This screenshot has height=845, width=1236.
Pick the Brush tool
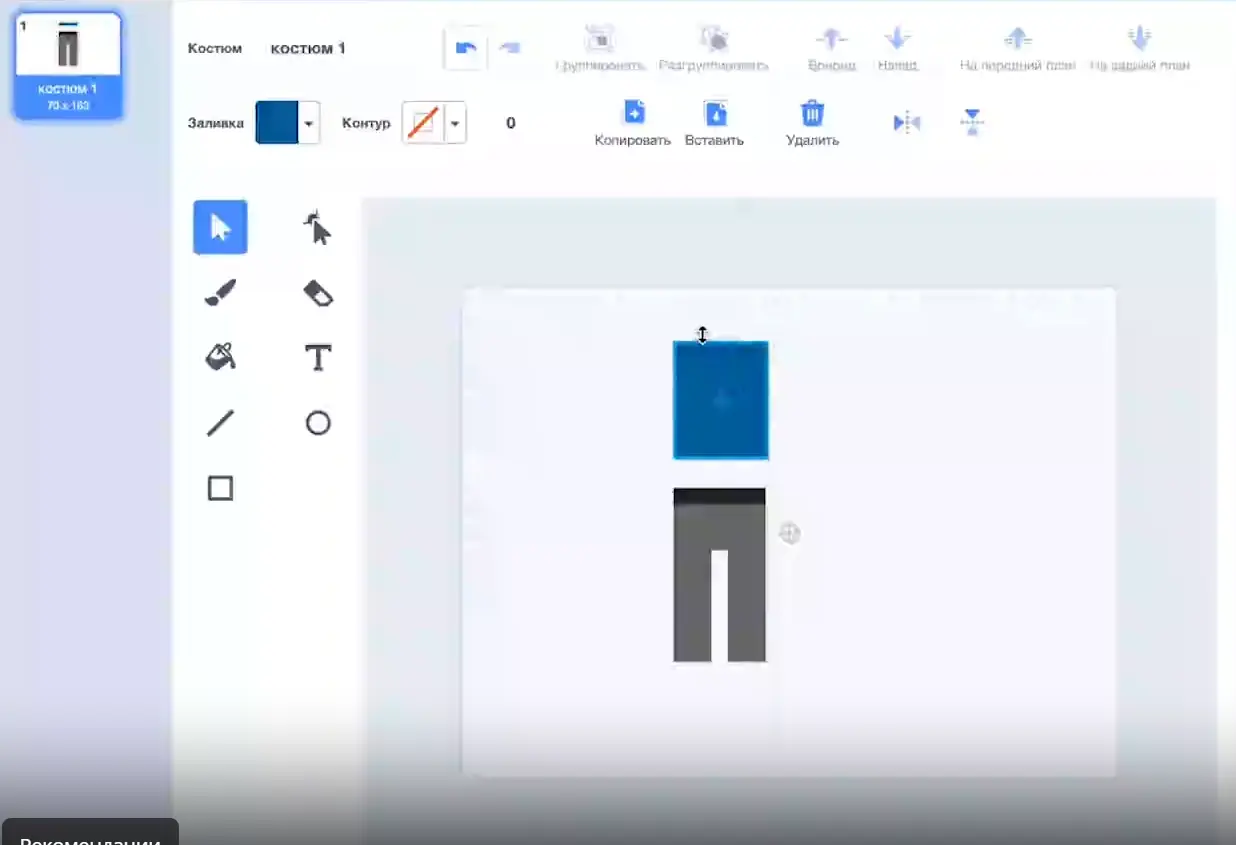tap(220, 293)
